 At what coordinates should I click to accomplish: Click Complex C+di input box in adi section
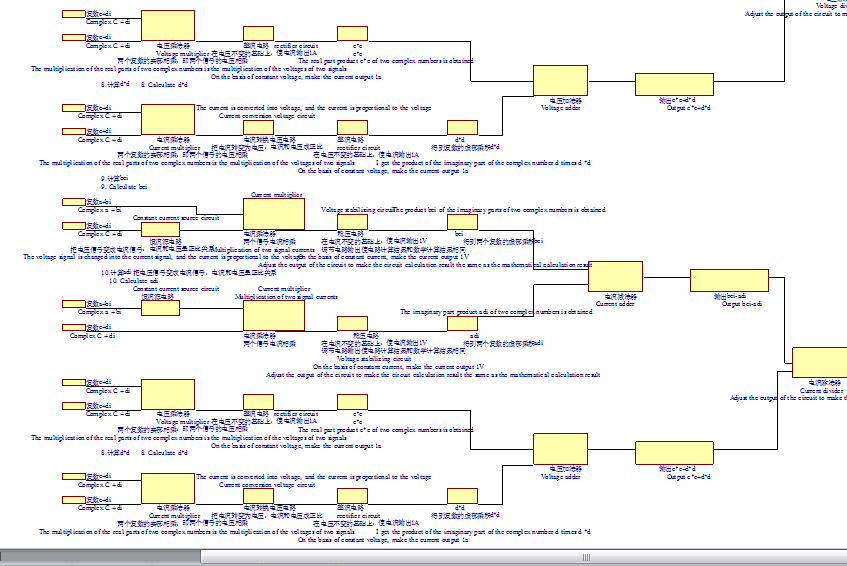pos(73,329)
